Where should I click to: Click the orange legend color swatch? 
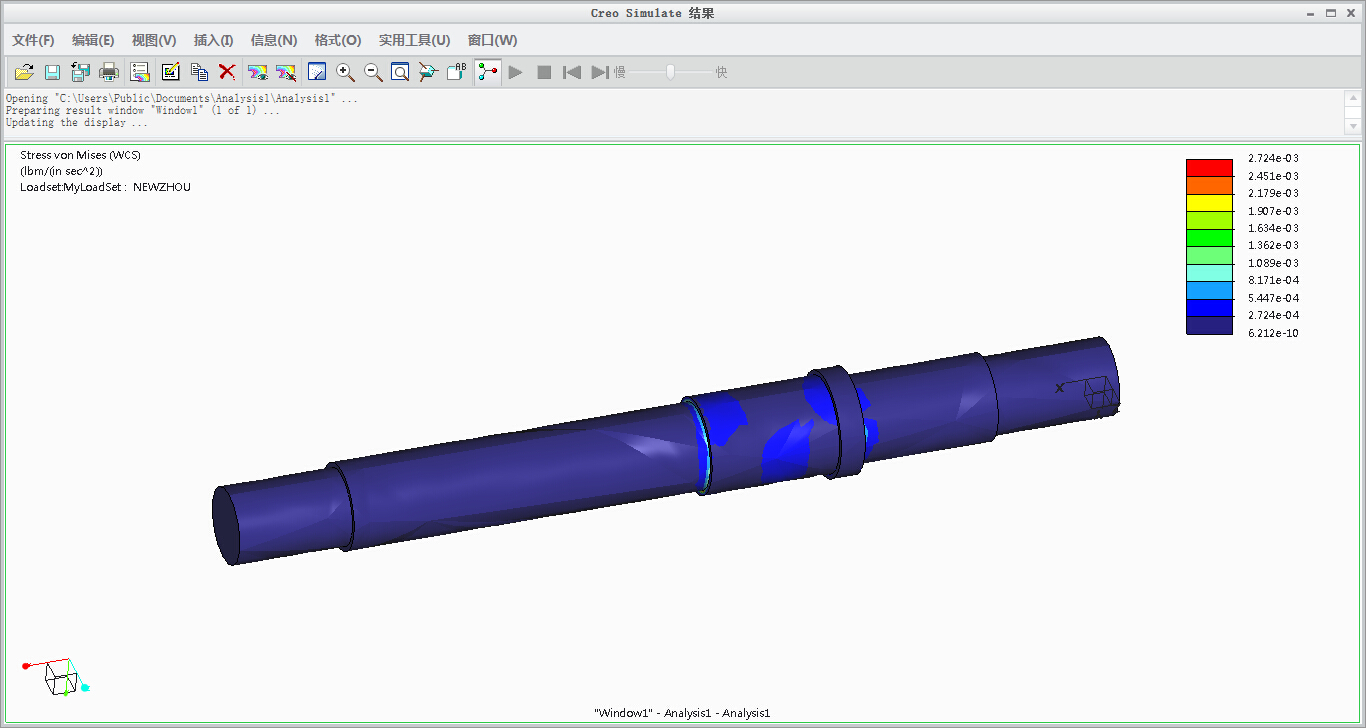(1210, 185)
